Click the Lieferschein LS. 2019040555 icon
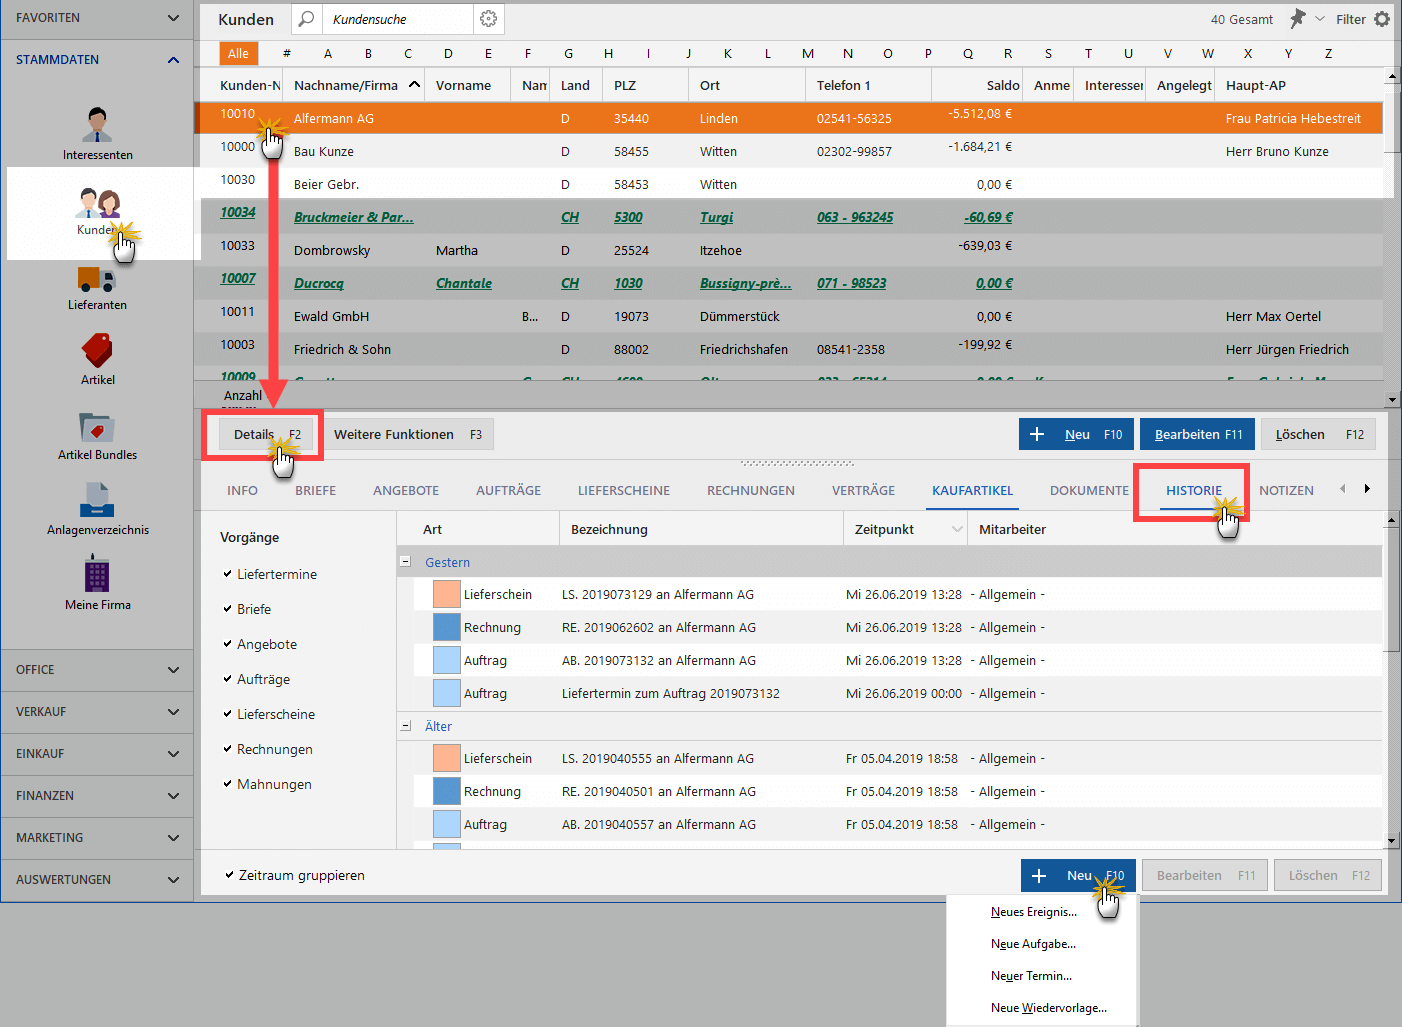Screen dimensions: 1402x1027 446,758
